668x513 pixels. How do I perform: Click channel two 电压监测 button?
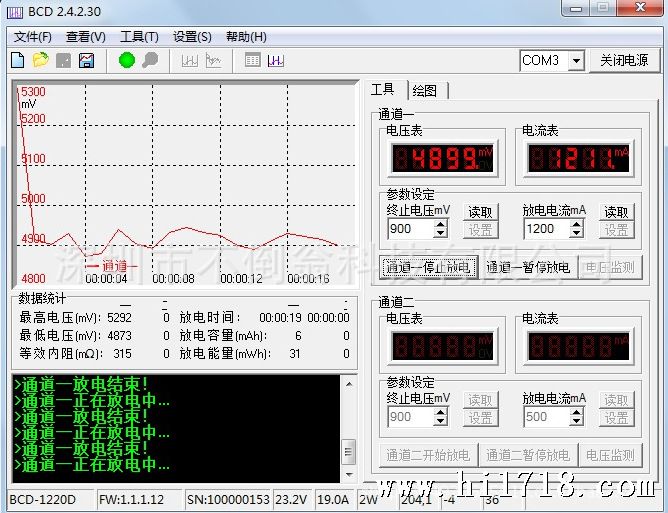tap(610, 455)
